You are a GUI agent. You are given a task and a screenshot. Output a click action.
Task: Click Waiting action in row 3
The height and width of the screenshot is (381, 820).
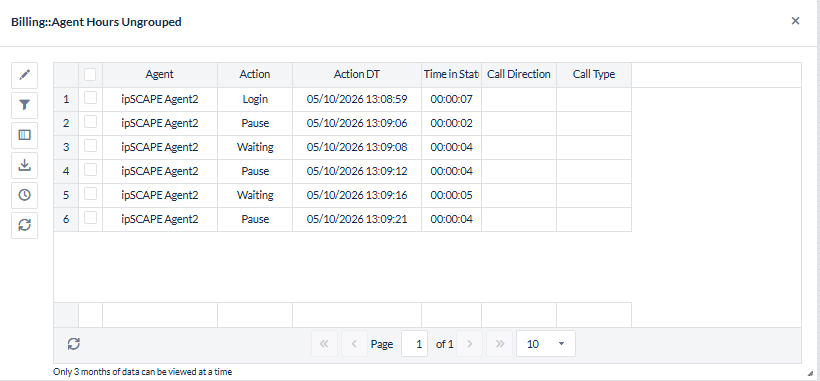coord(255,147)
